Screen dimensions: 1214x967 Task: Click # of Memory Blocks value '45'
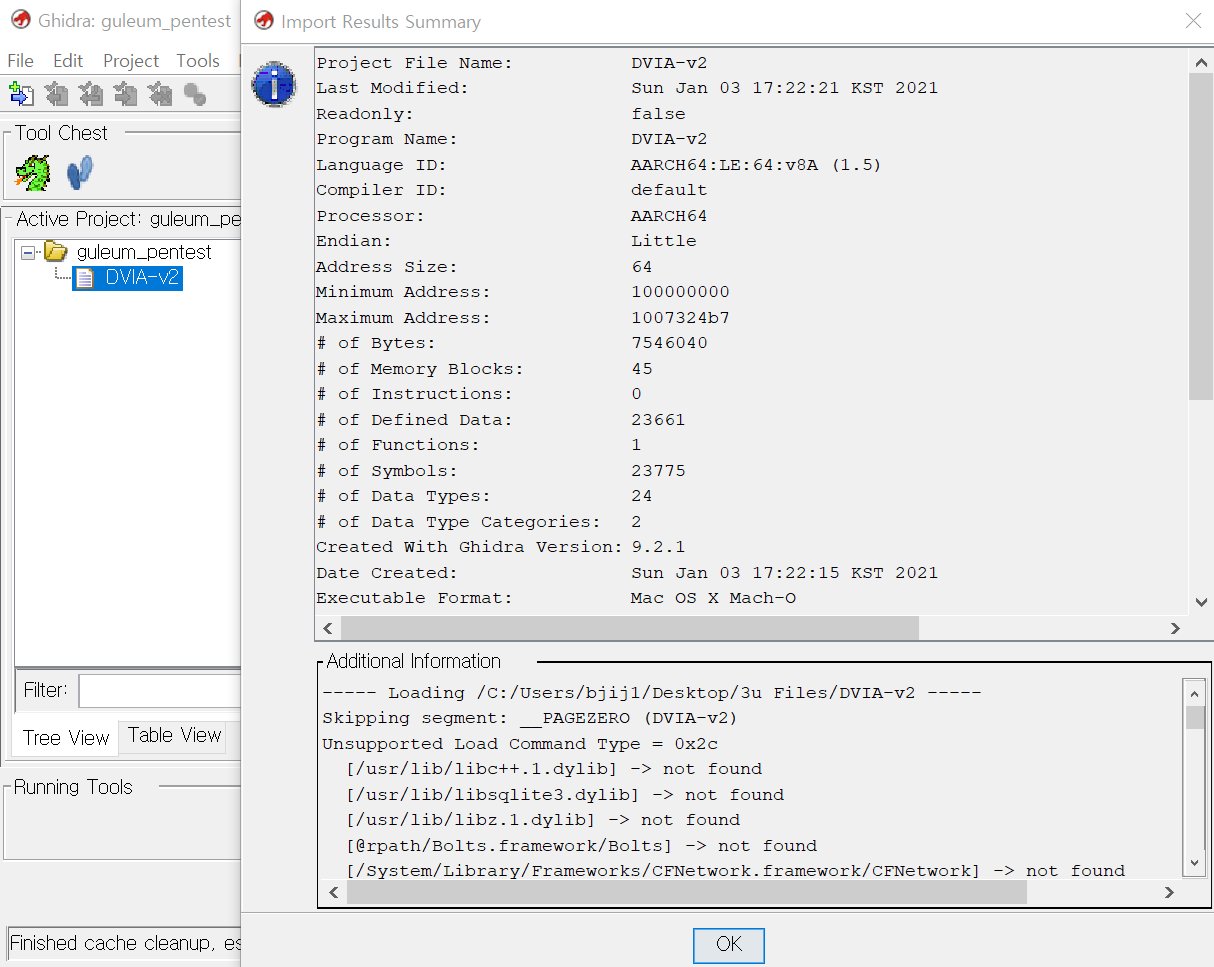pyautogui.click(x=641, y=369)
